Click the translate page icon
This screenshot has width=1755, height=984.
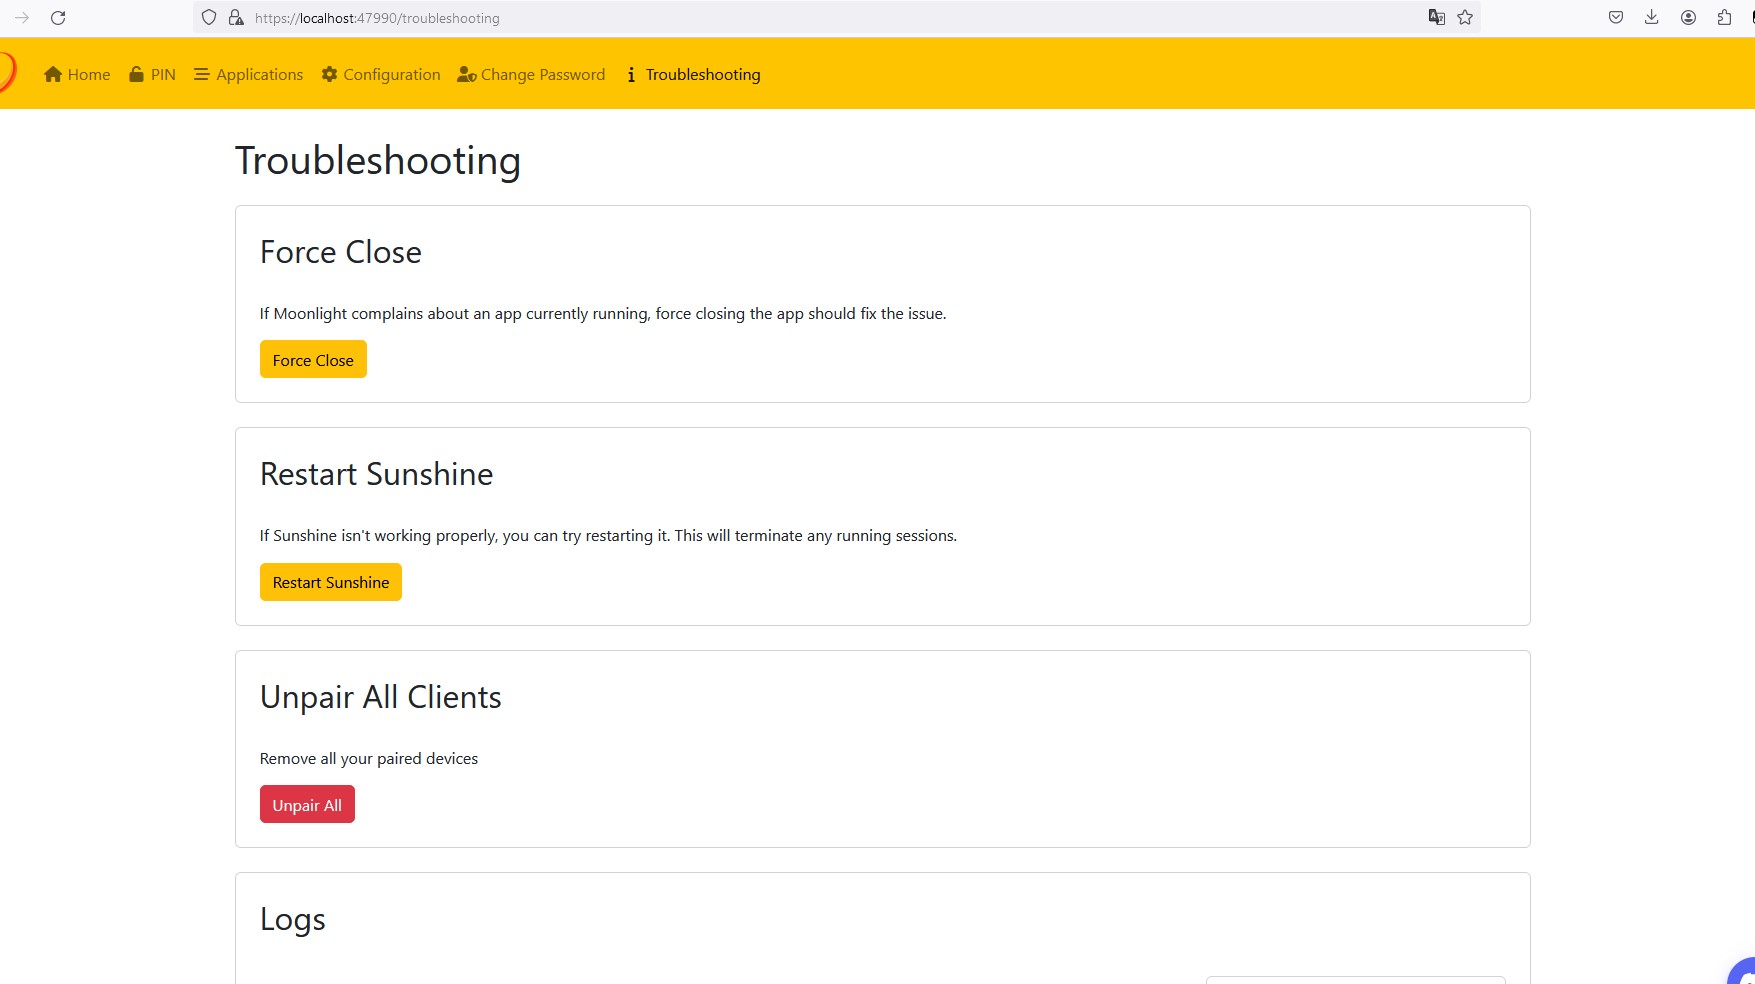tap(1436, 18)
